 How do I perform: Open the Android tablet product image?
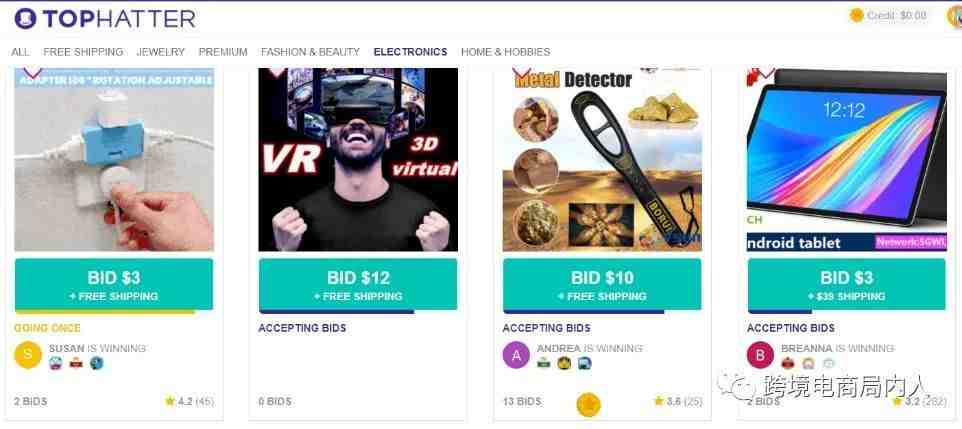[x=847, y=160]
